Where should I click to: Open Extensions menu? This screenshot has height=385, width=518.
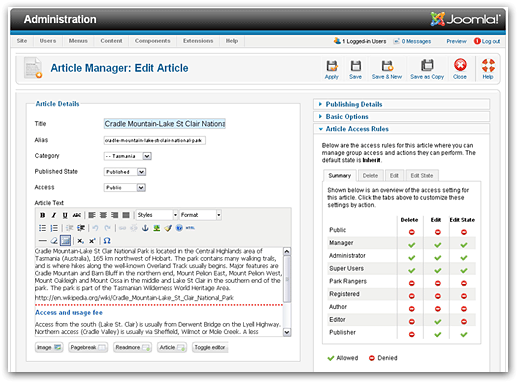(x=198, y=41)
